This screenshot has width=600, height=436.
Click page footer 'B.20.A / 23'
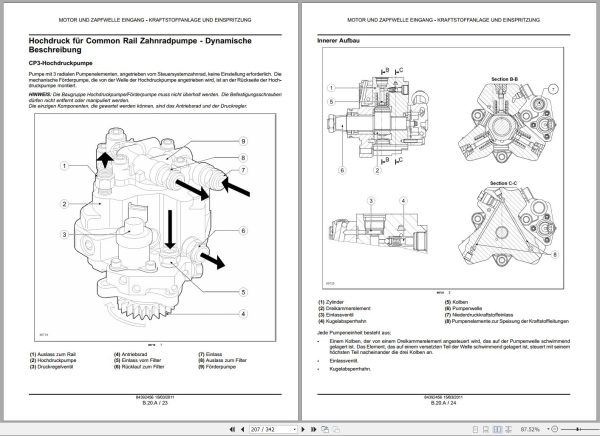155,403
